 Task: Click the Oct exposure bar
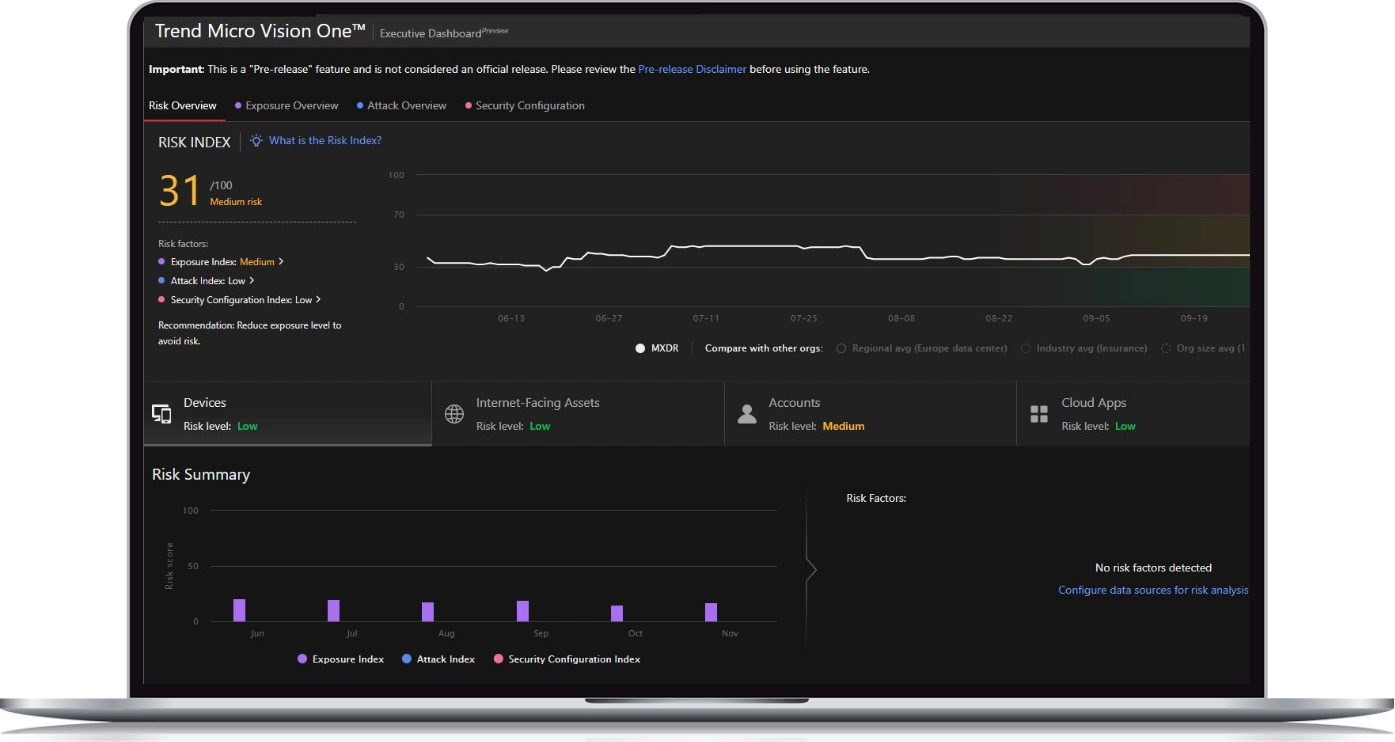pyautogui.click(x=617, y=614)
